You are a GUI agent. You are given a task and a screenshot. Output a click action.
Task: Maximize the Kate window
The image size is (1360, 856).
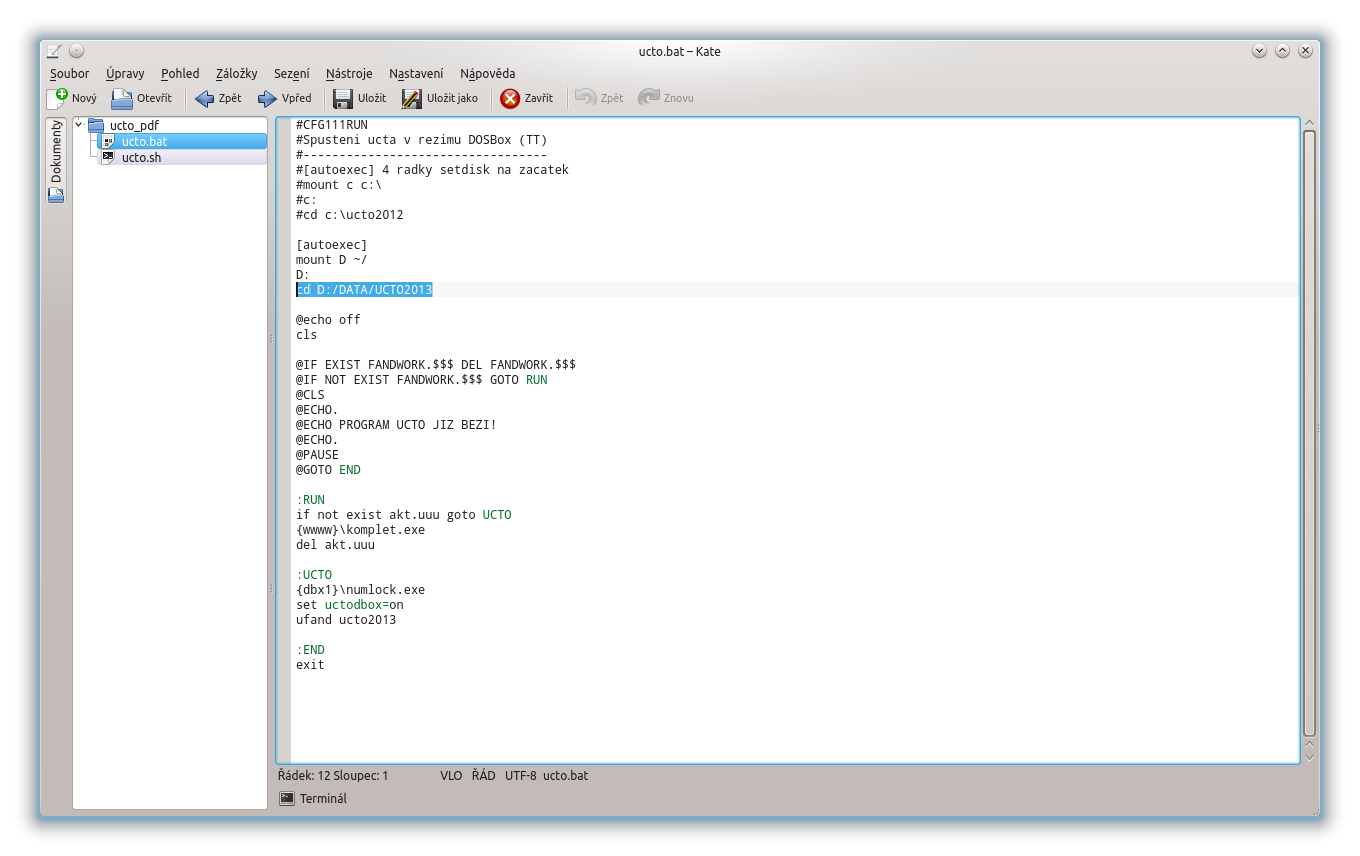coord(1282,51)
